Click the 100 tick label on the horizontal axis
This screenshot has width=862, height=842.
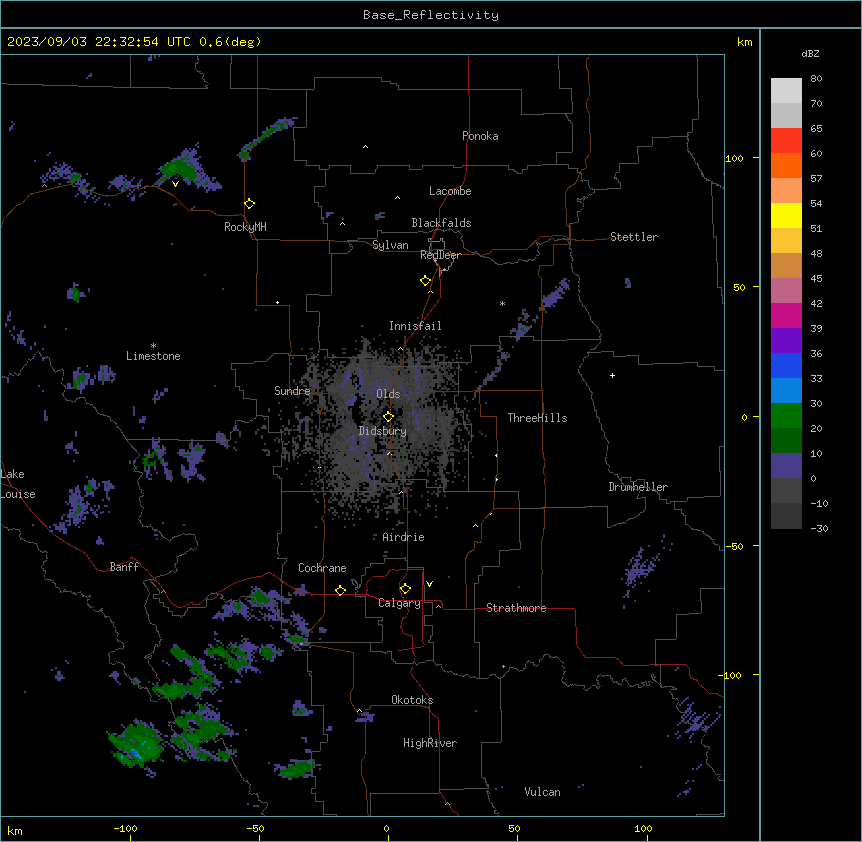pyautogui.click(x=643, y=829)
